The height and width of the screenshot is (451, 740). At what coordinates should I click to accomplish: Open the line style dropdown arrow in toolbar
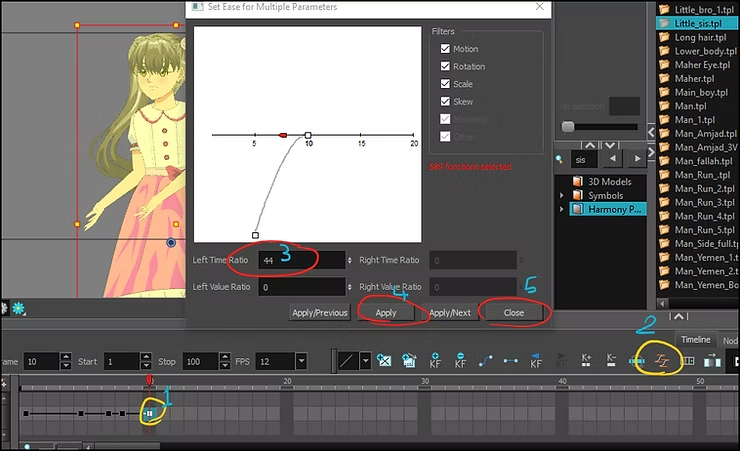tap(365, 362)
